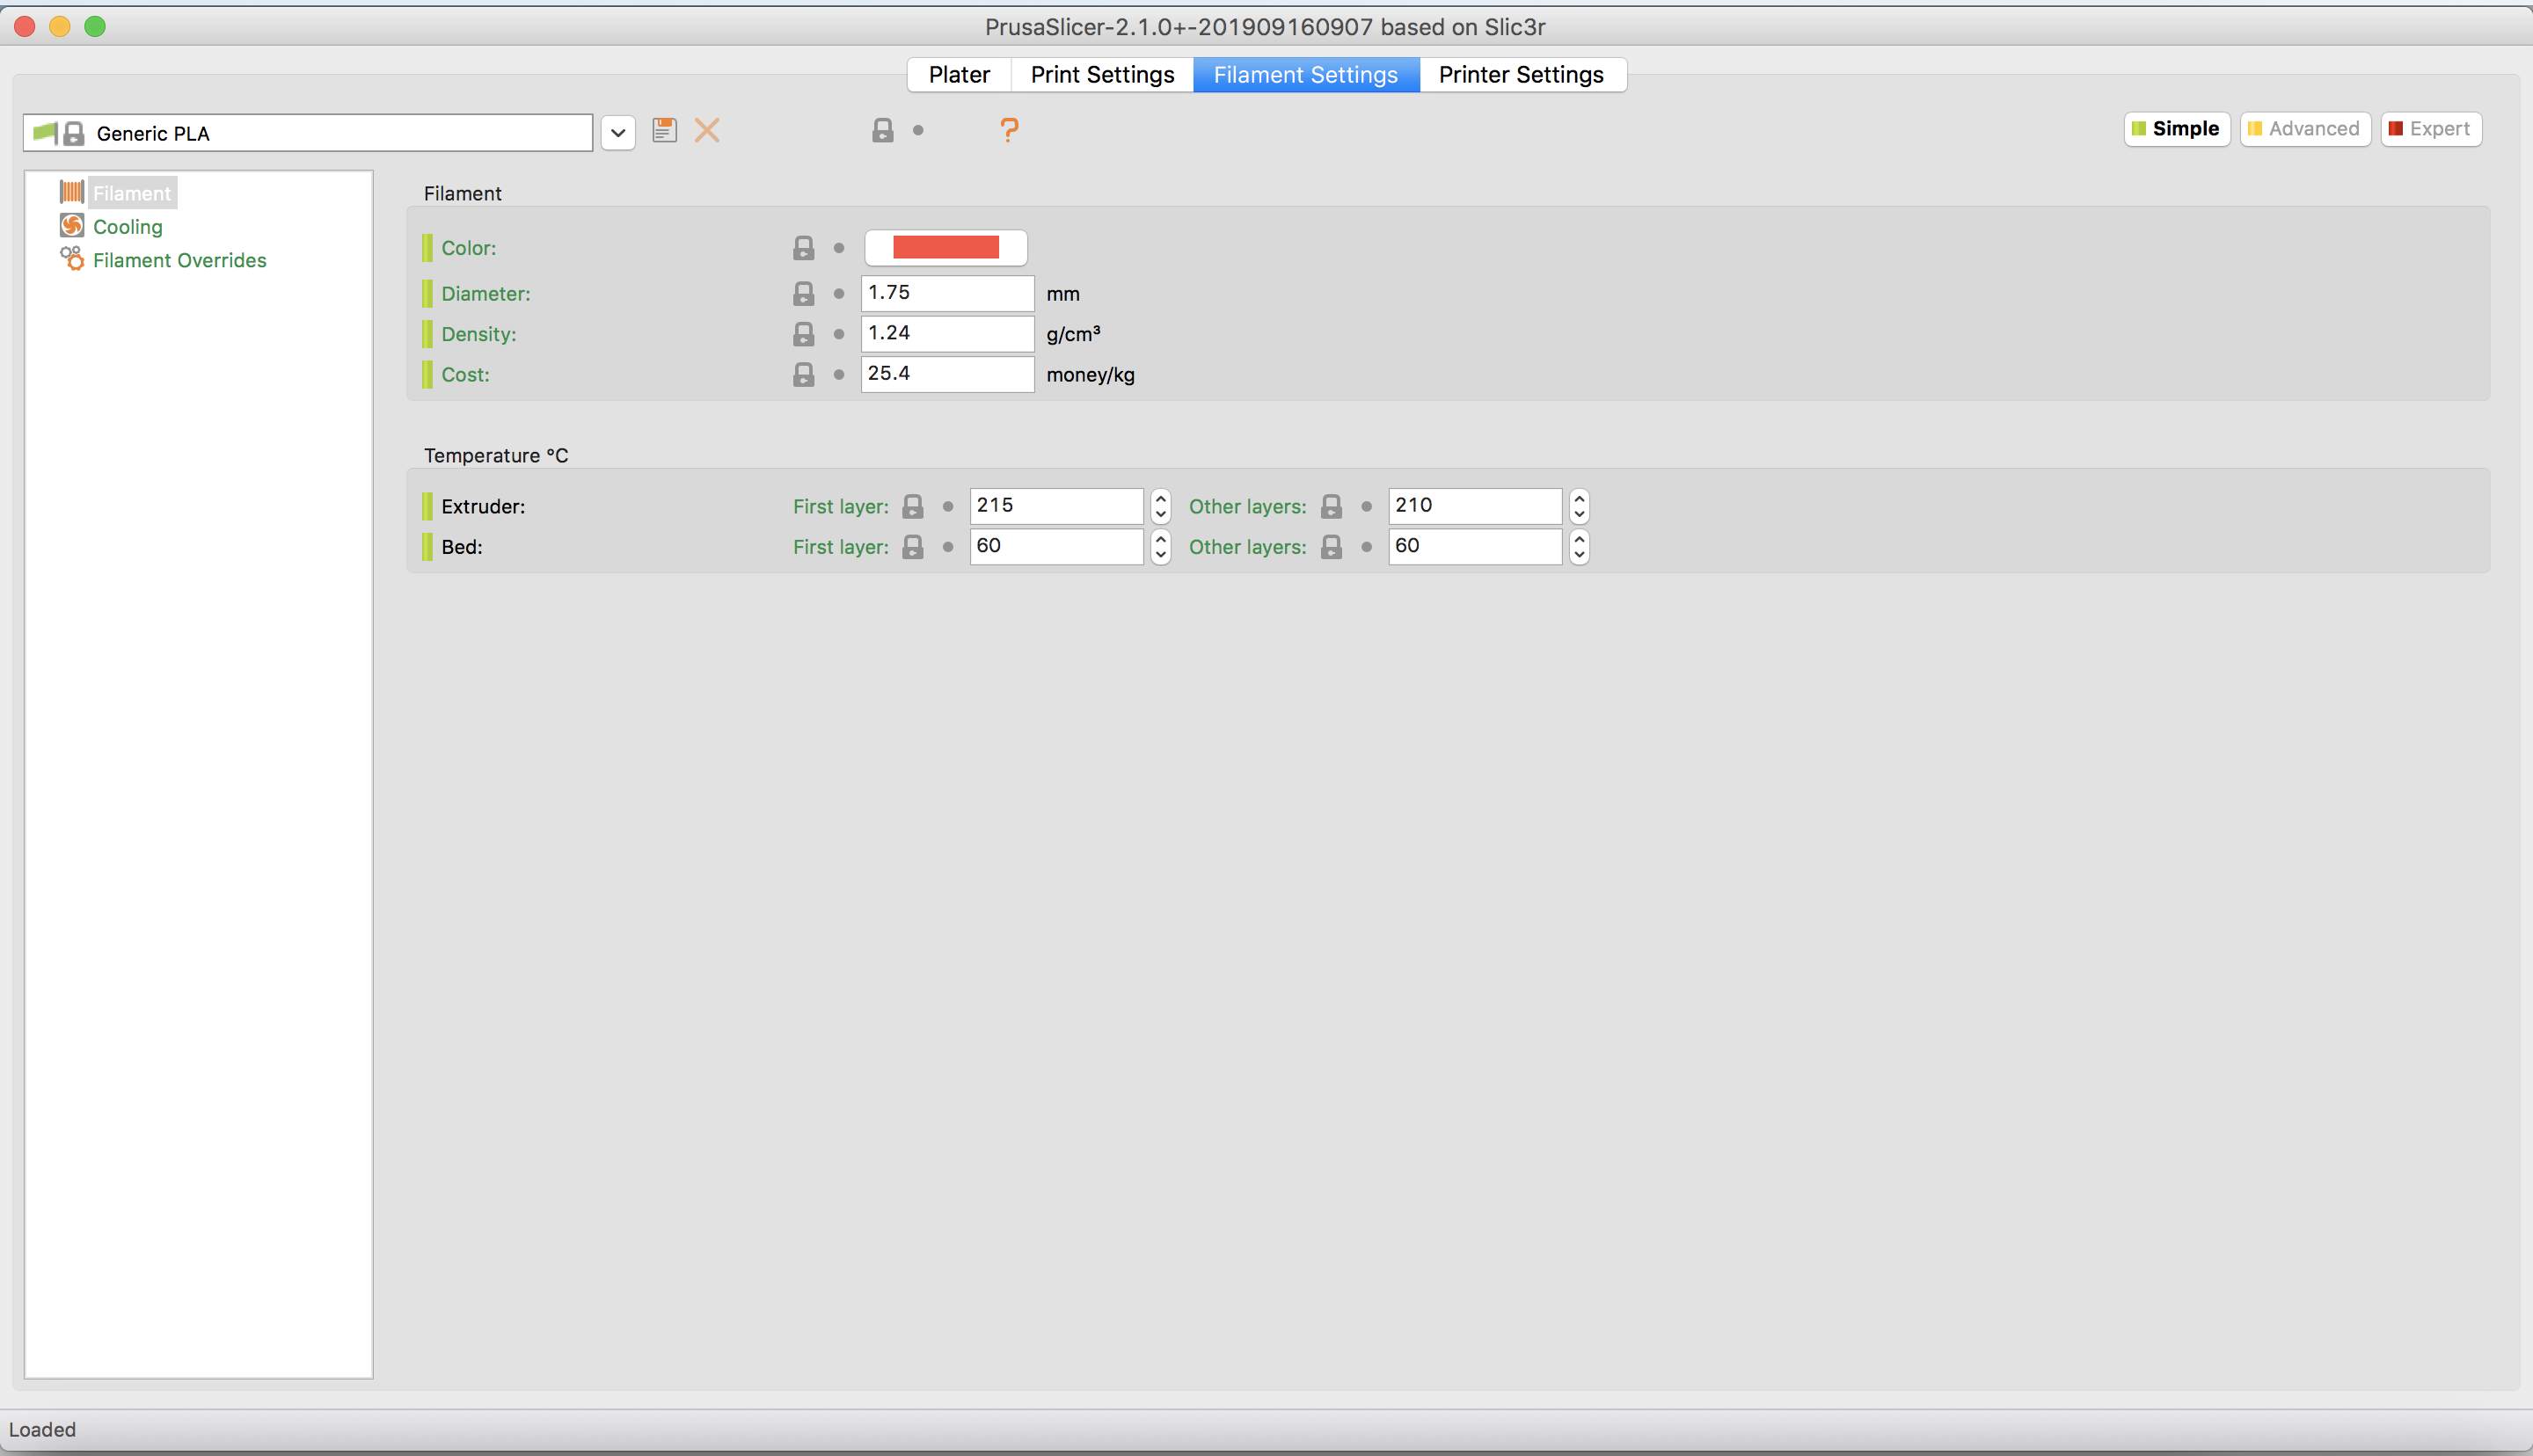Click lock icon for Extruder other layers
The width and height of the screenshot is (2533, 1456).
[1331, 506]
